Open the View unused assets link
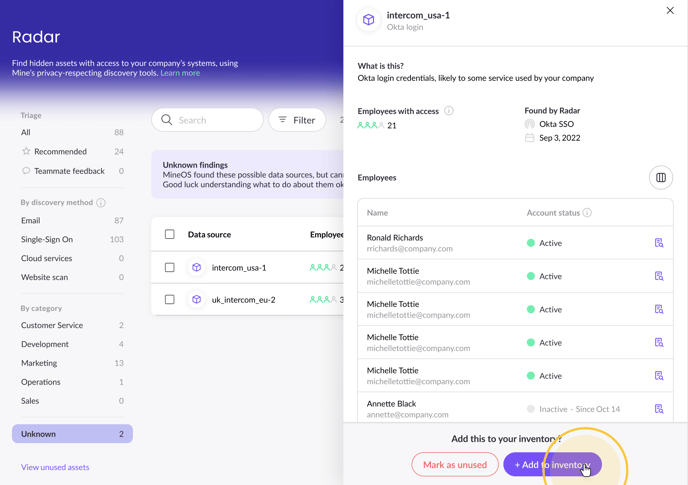688x485 pixels. (55, 467)
